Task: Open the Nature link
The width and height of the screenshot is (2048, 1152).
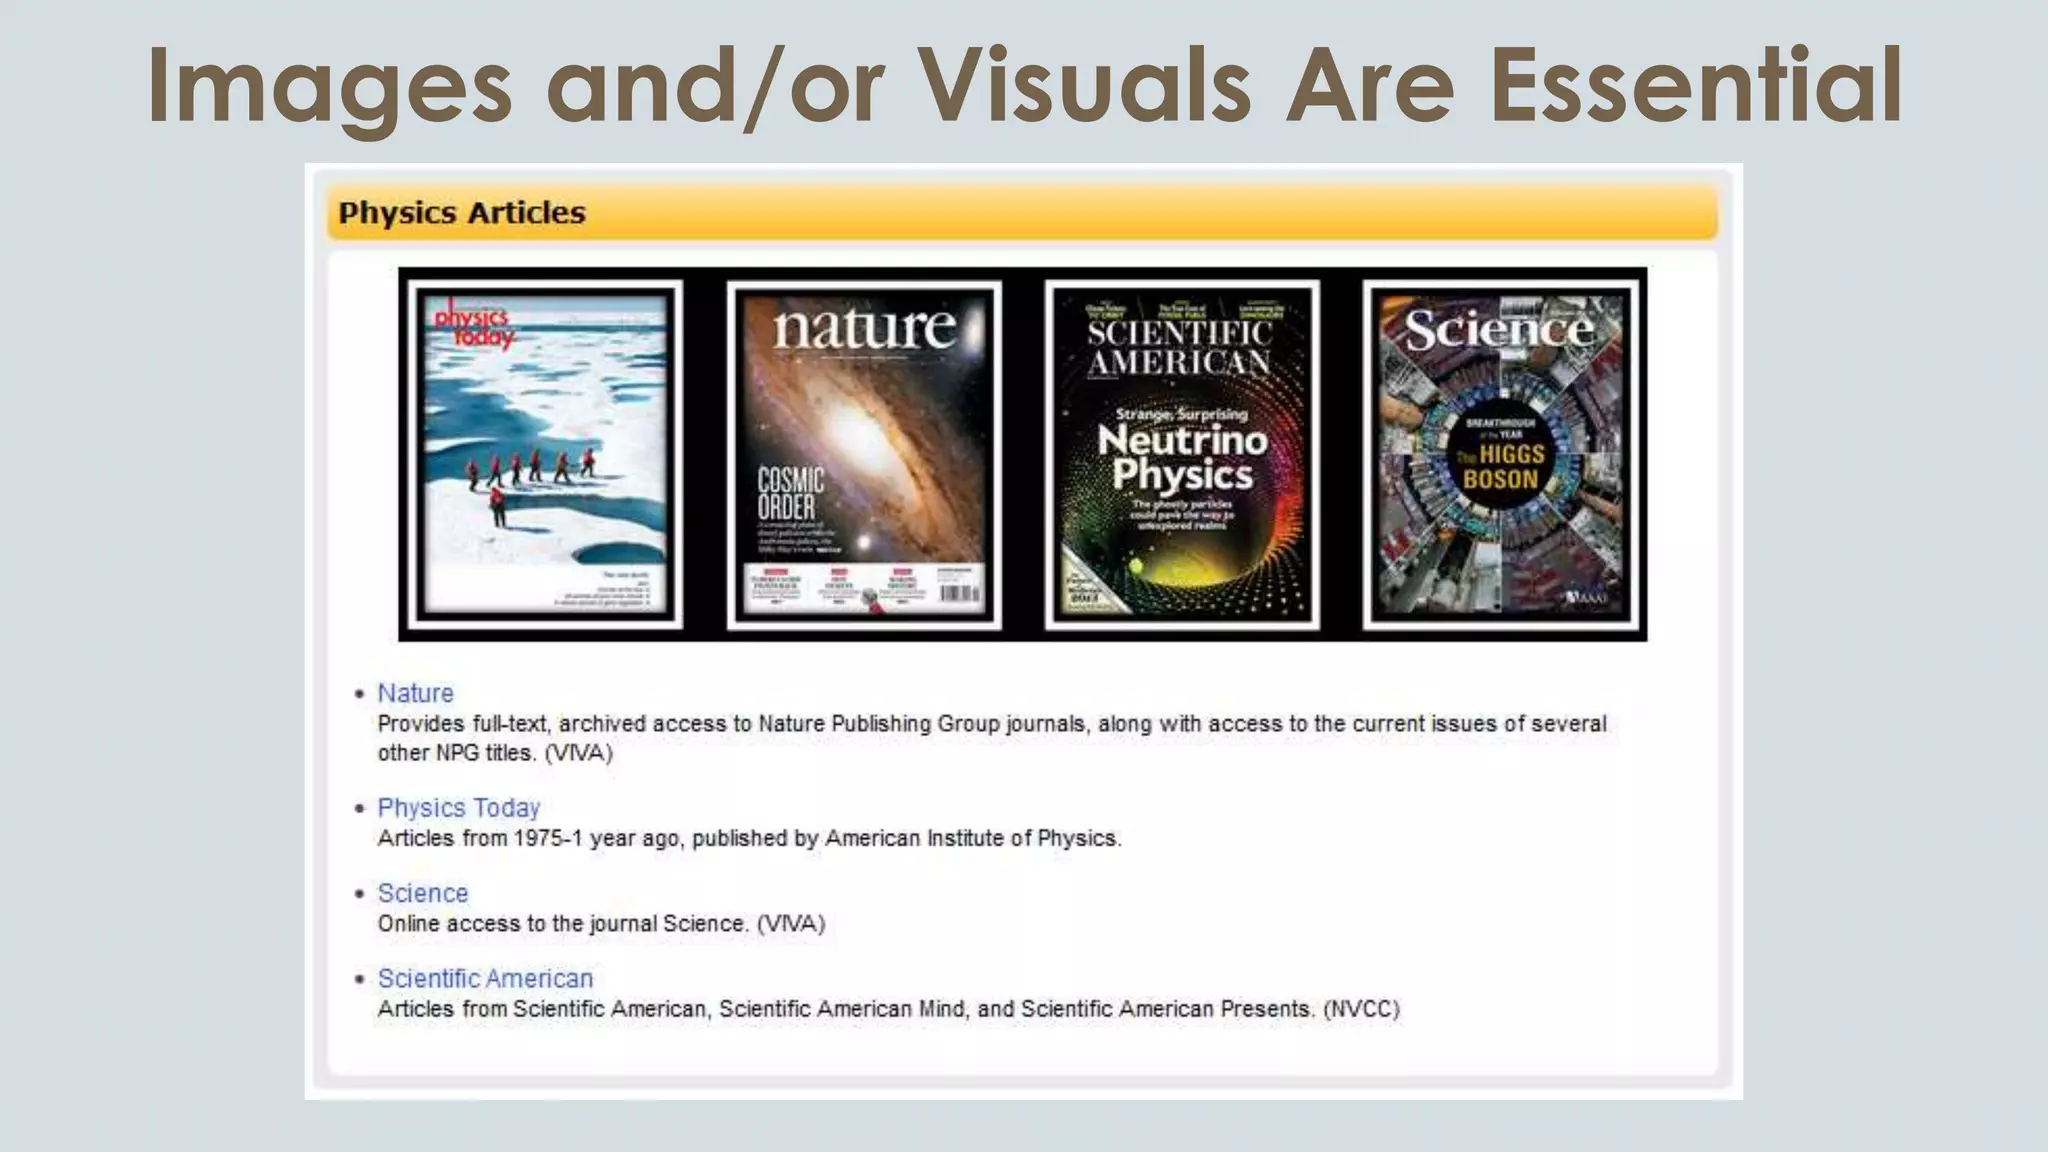Action: [x=415, y=693]
